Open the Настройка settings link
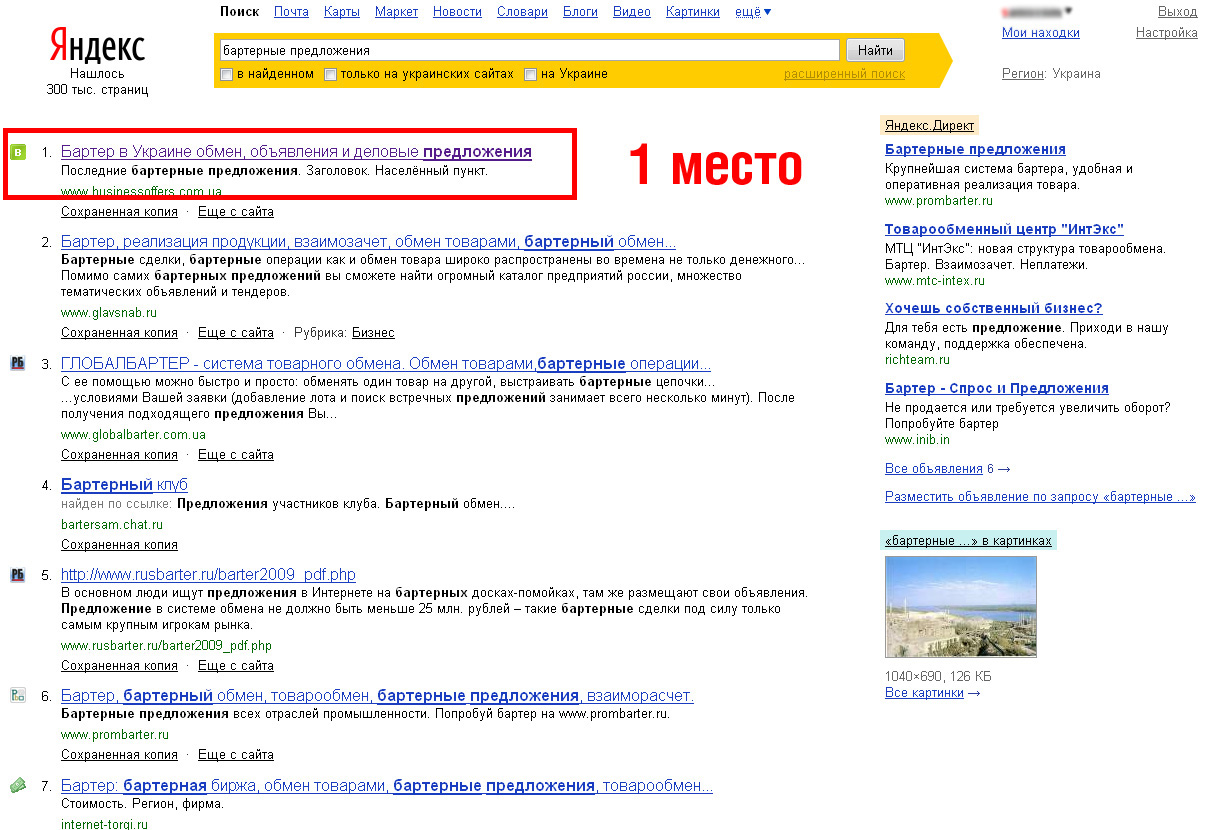Viewport: 1218px width, 830px height. [1166, 33]
